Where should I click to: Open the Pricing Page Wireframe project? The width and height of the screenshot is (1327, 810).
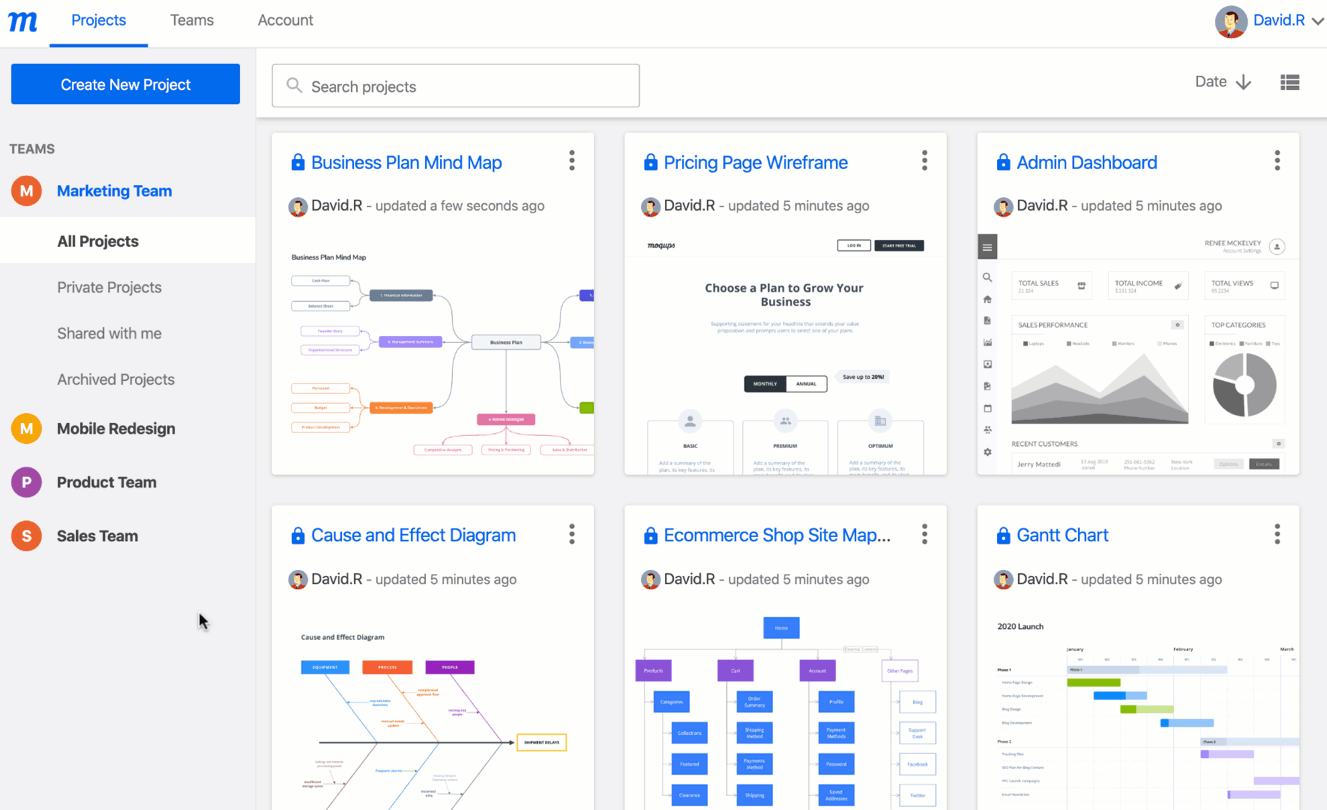point(755,162)
